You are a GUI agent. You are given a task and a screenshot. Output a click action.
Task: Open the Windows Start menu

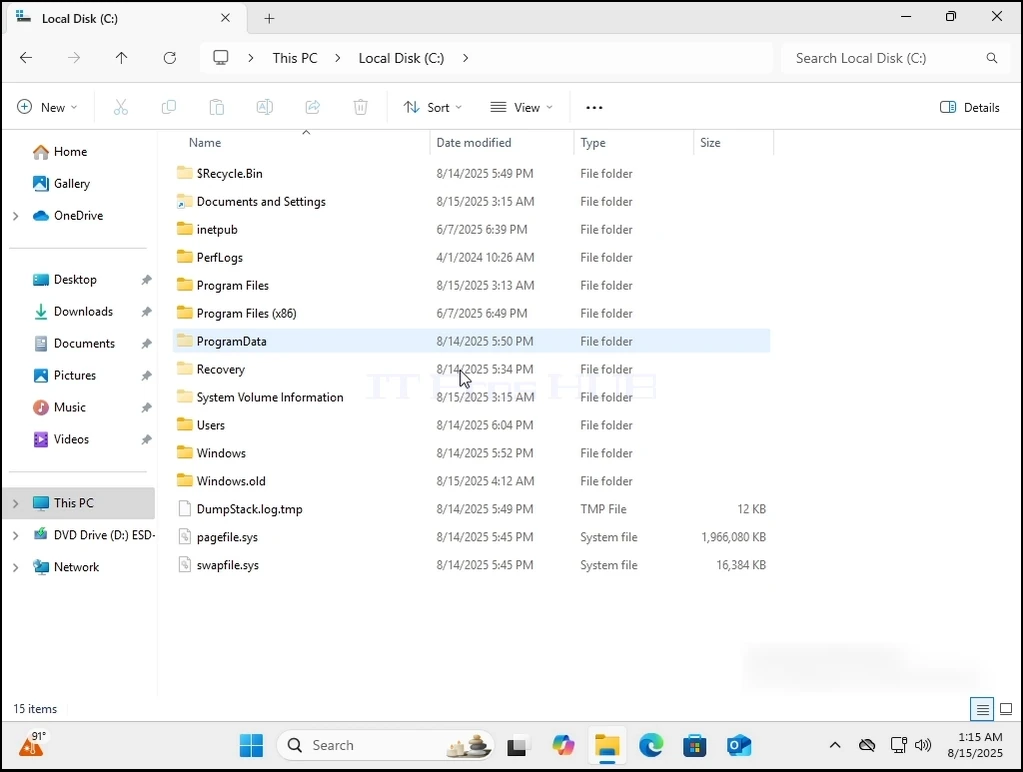[251, 745]
